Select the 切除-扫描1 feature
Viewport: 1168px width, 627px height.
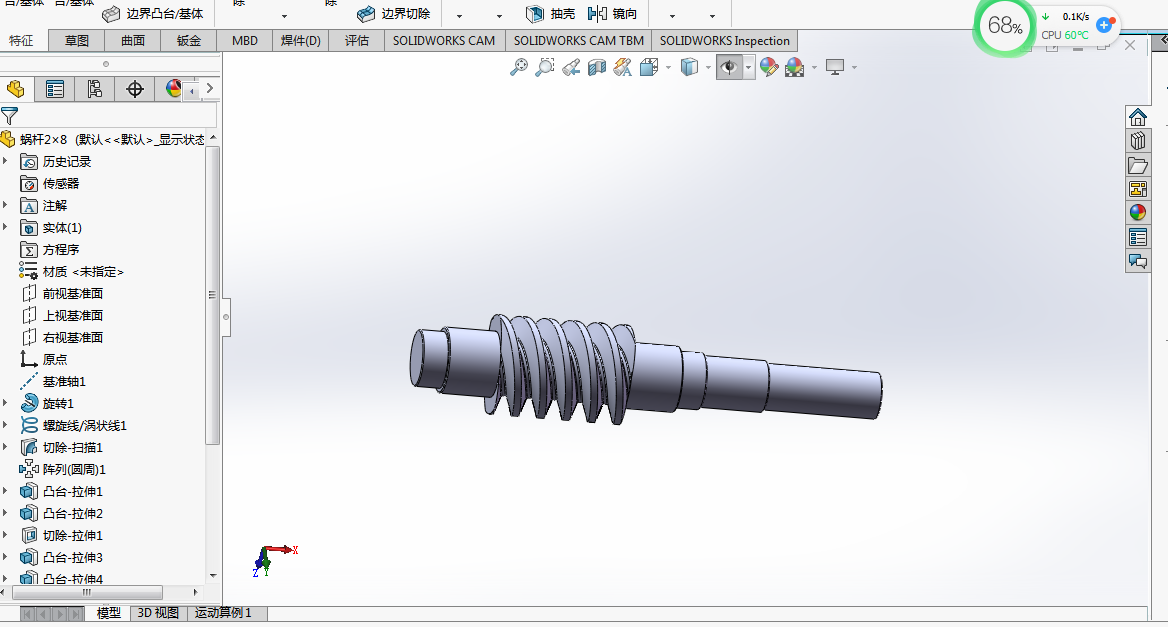click(62, 448)
